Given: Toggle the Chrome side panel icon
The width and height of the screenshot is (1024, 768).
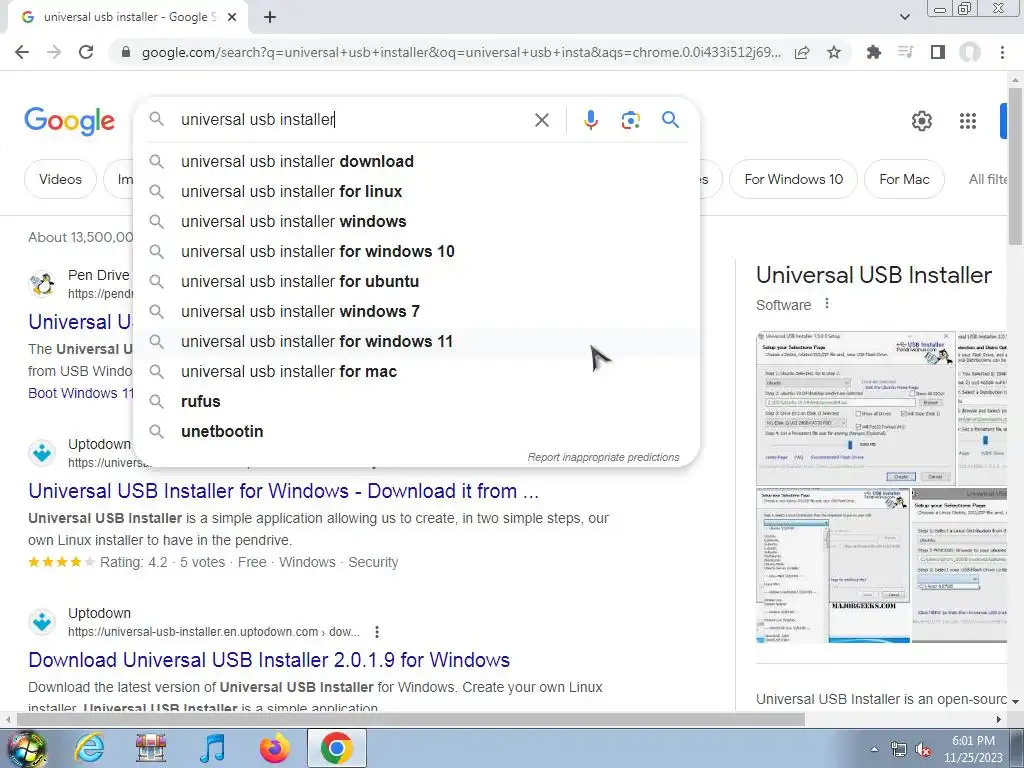Looking at the screenshot, I should 938,52.
